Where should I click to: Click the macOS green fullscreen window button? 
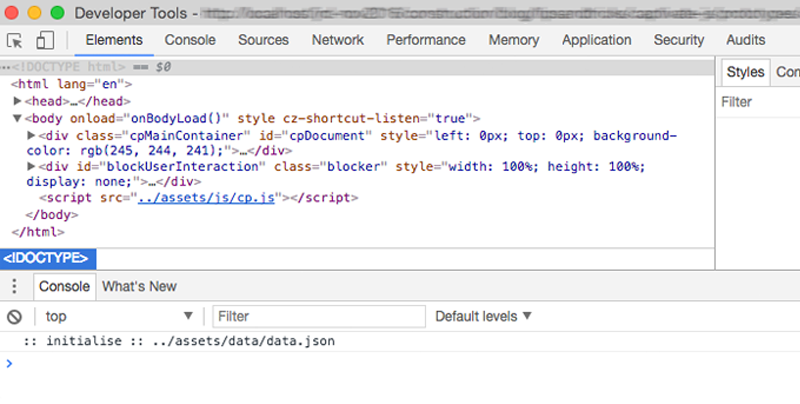[58, 13]
